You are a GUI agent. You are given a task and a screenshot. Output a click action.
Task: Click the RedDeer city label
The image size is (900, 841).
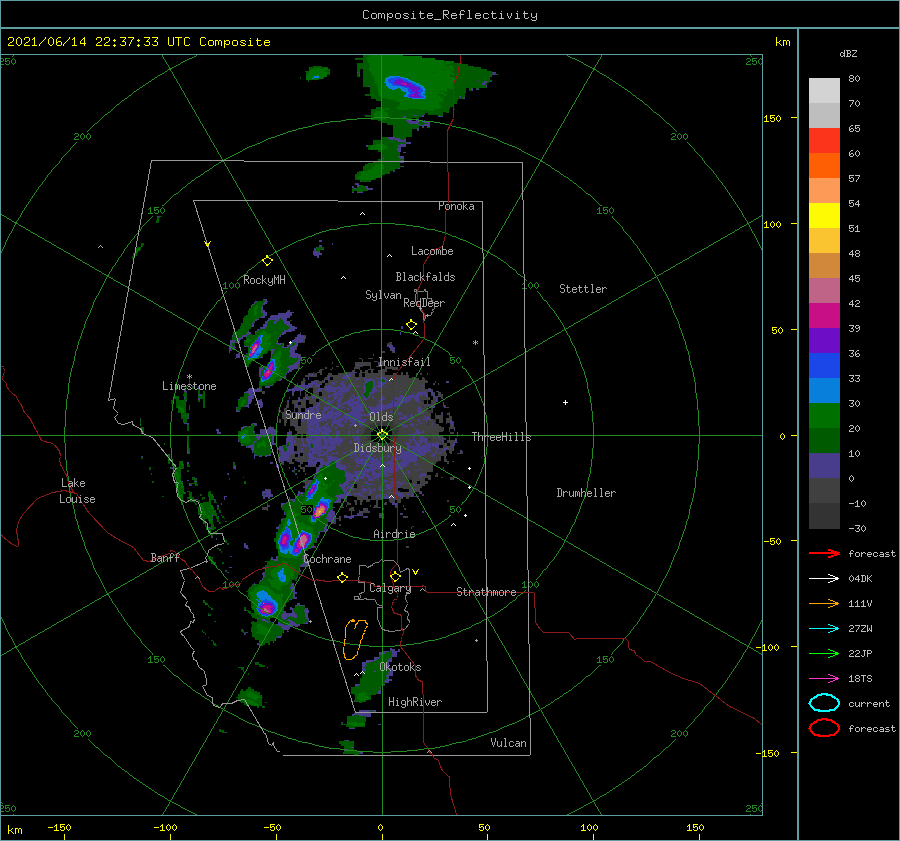pos(424,303)
